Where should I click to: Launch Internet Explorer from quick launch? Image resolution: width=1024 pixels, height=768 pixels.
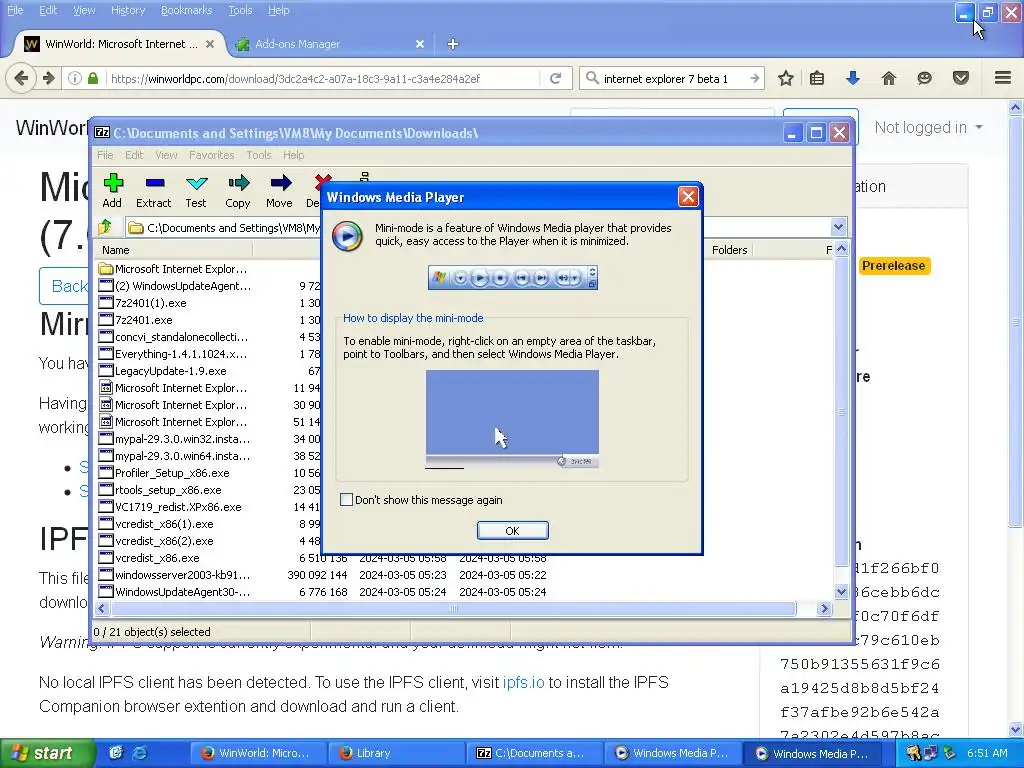(x=140, y=753)
